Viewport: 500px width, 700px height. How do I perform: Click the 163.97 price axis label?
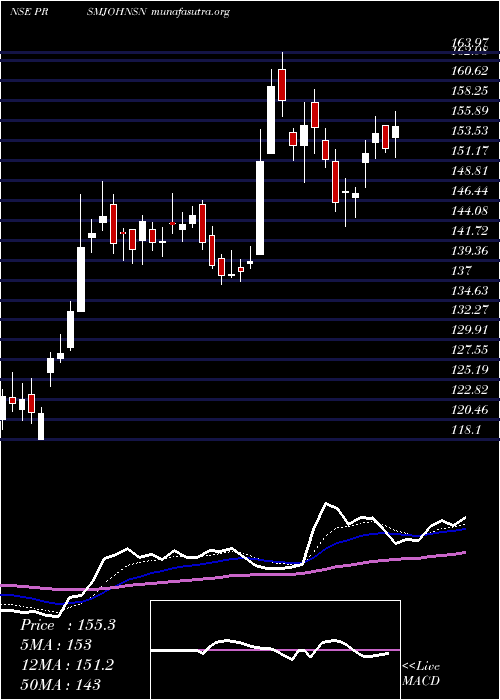[469, 44]
